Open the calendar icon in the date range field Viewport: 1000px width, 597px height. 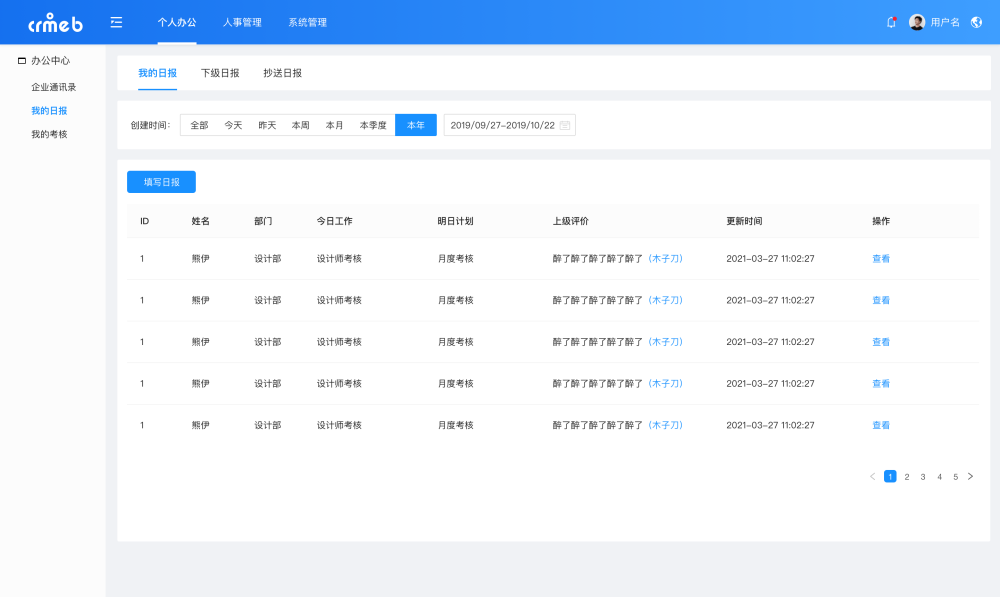pyautogui.click(x=565, y=126)
